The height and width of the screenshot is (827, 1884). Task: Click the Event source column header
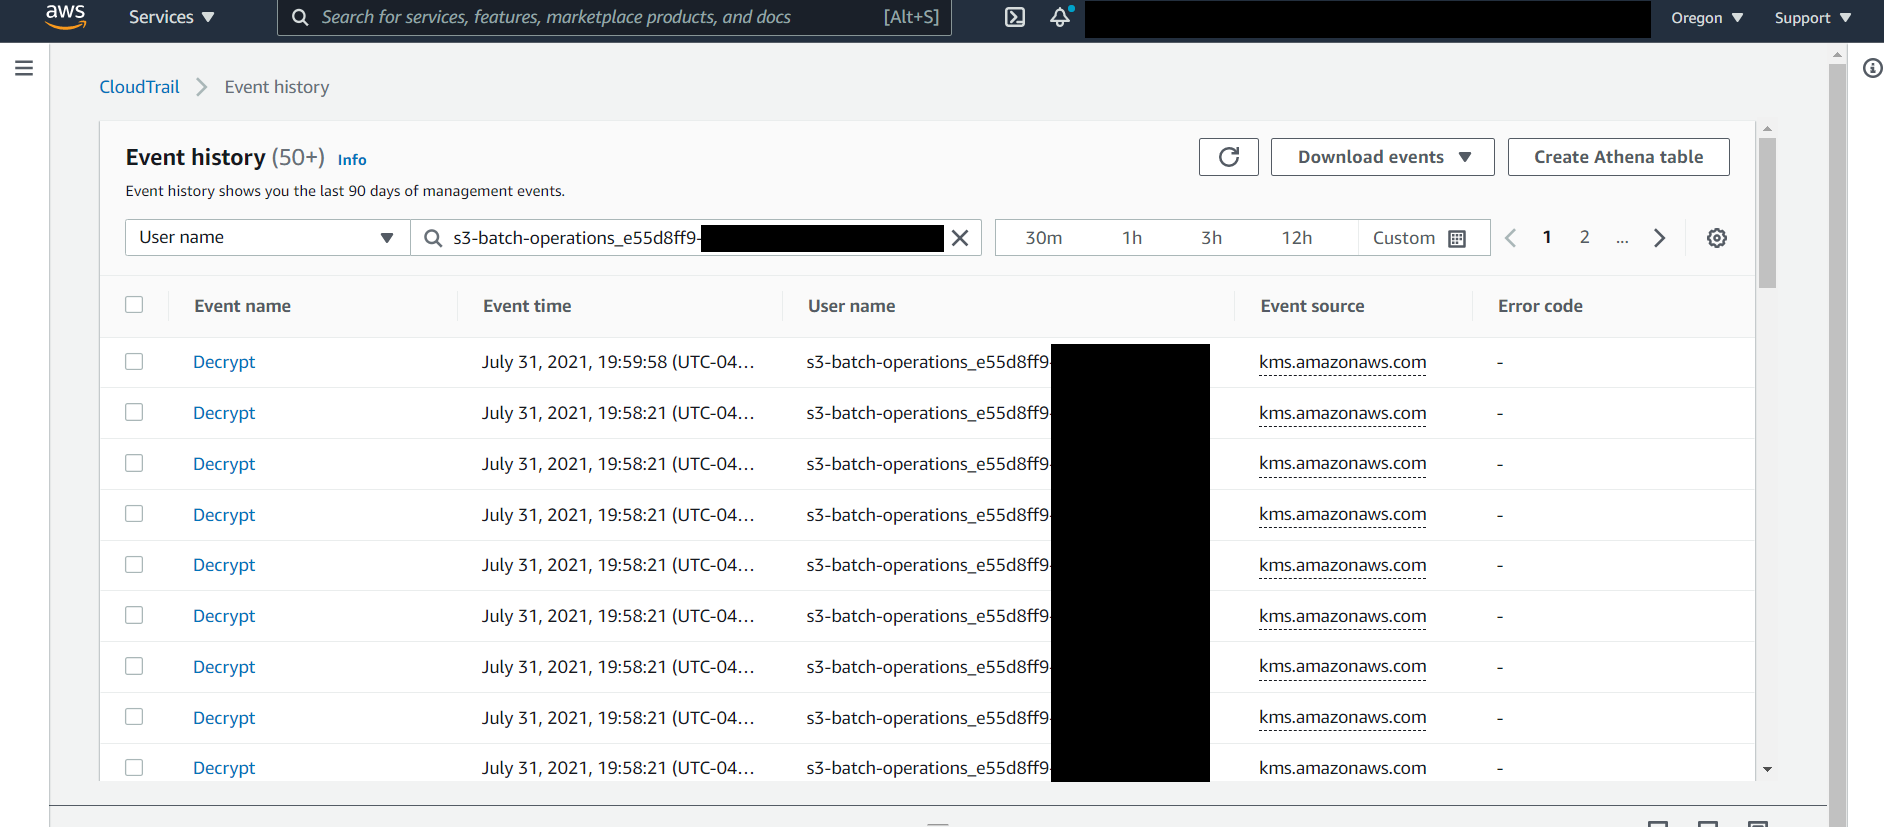(1312, 306)
